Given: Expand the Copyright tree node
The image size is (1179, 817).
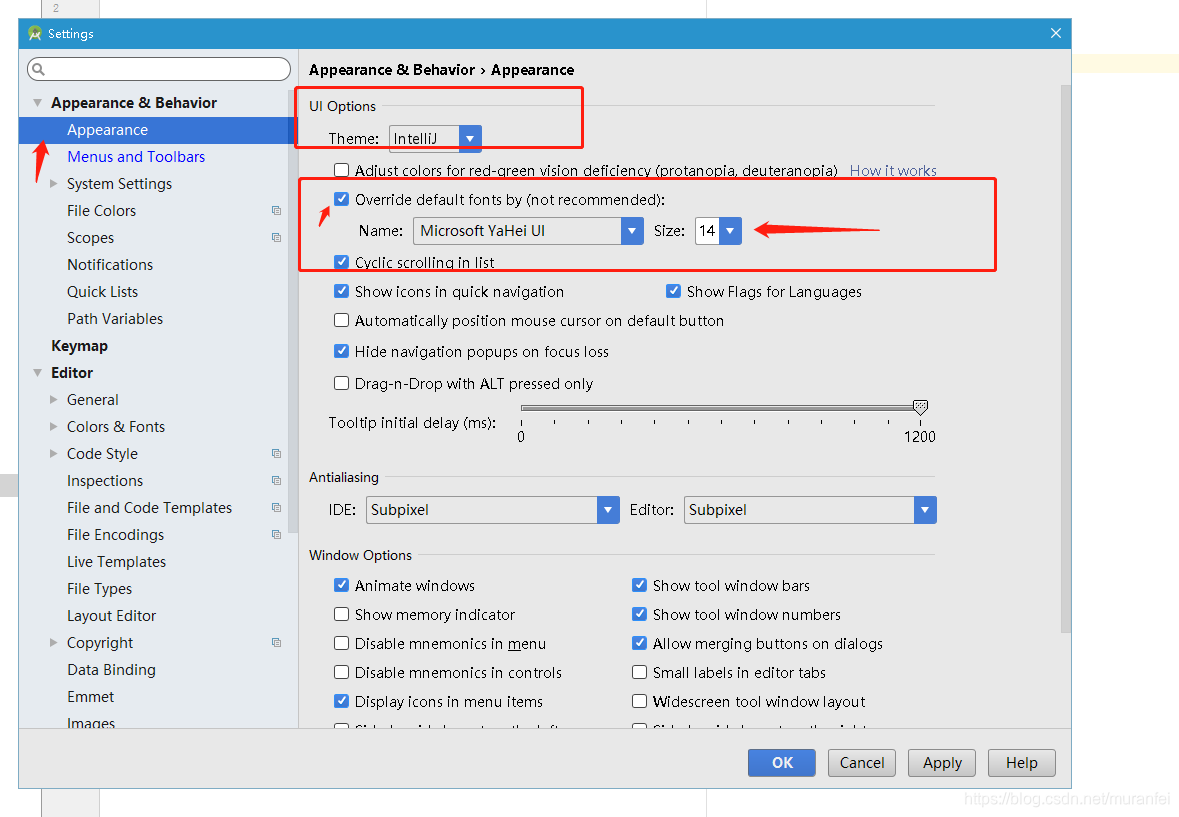Looking at the screenshot, I should point(53,643).
